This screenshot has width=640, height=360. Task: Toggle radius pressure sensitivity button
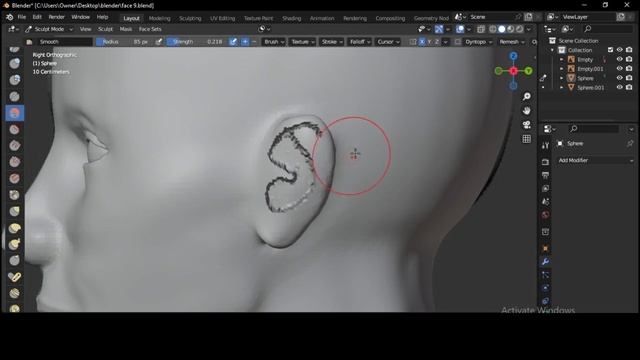pyautogui.click(x=159, y=42)
